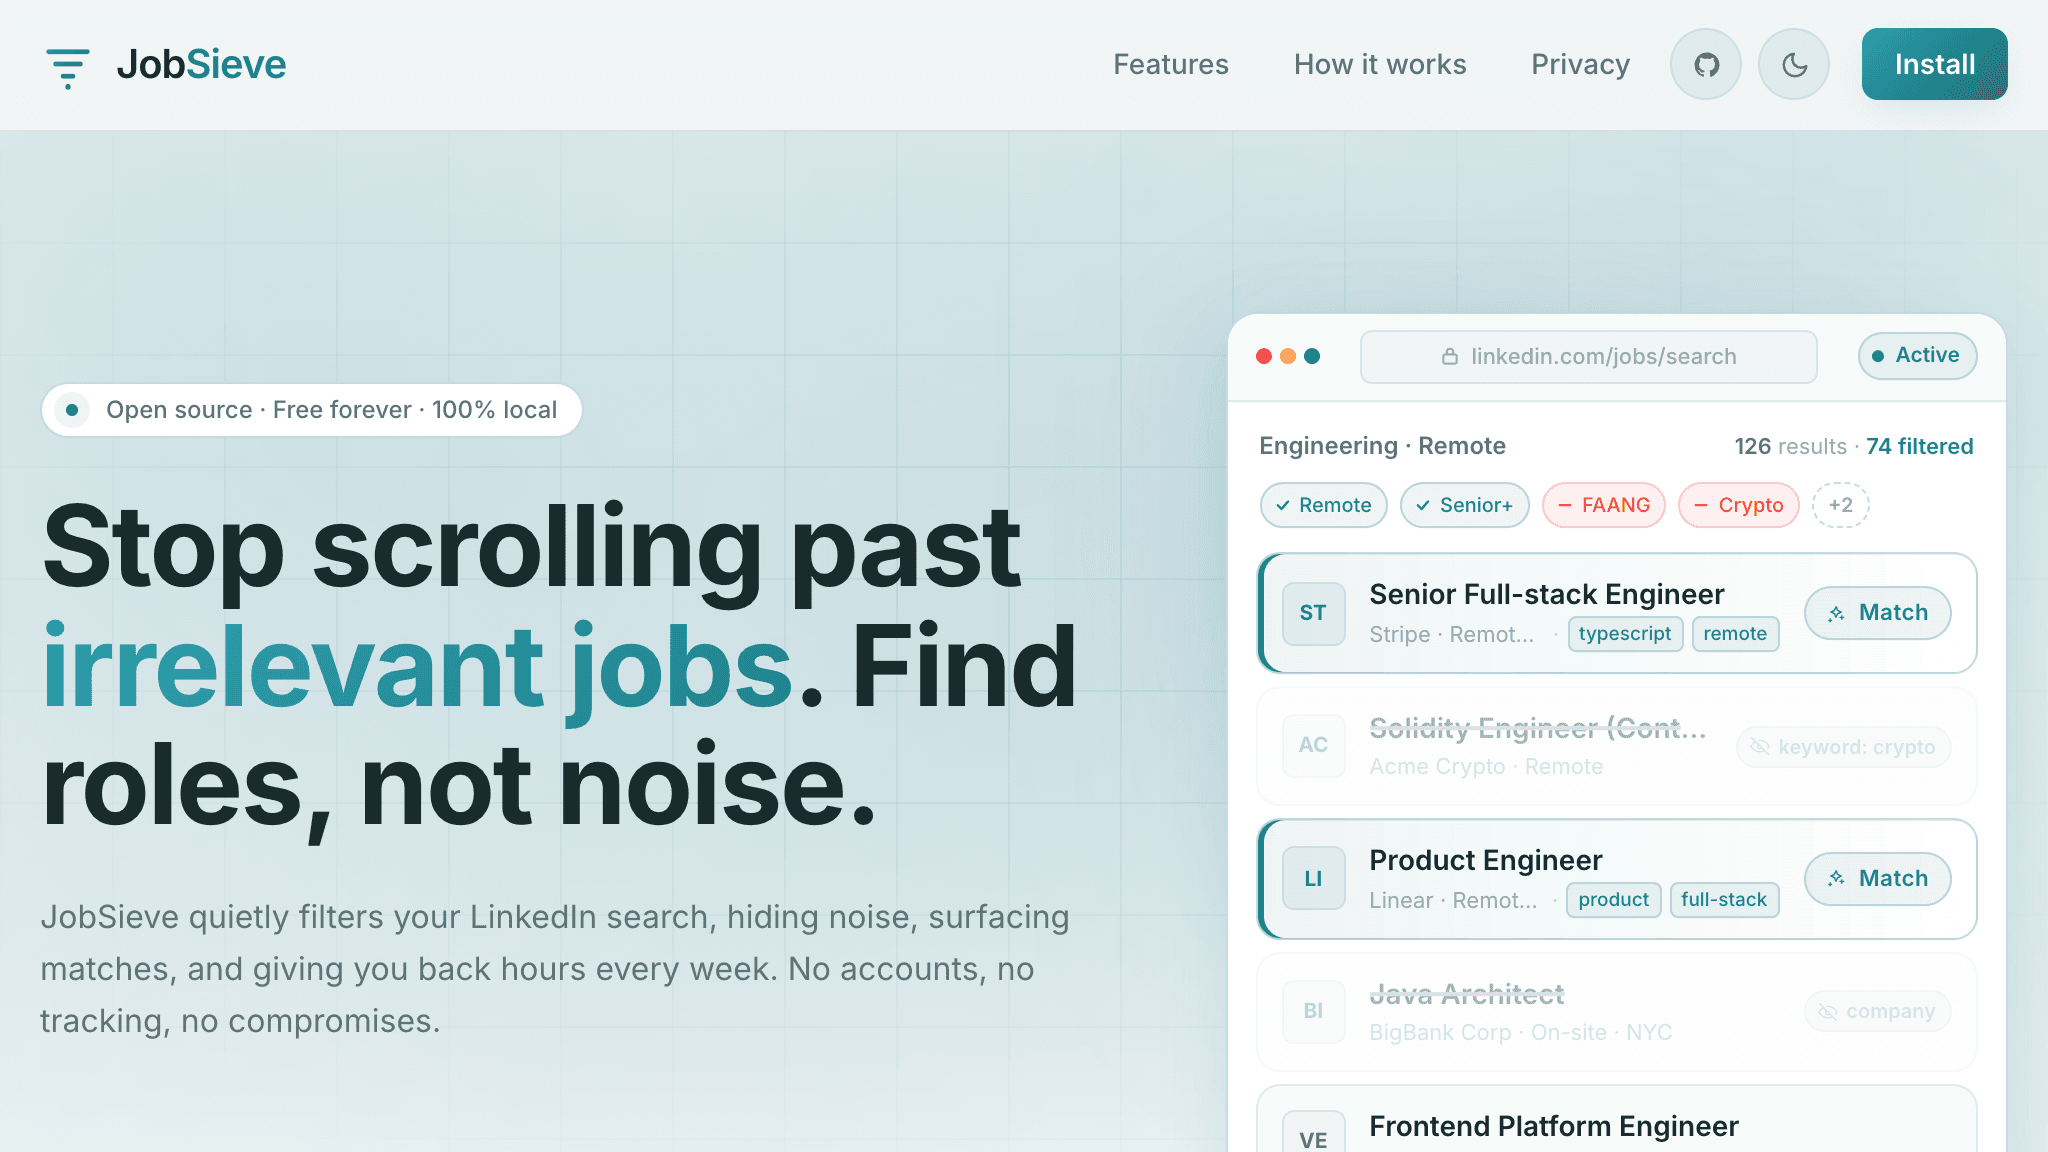Viewport: 2048px width, 1152px height.
Task: Click hidden-eye icon on company badge
Action: (1828, 1011)
